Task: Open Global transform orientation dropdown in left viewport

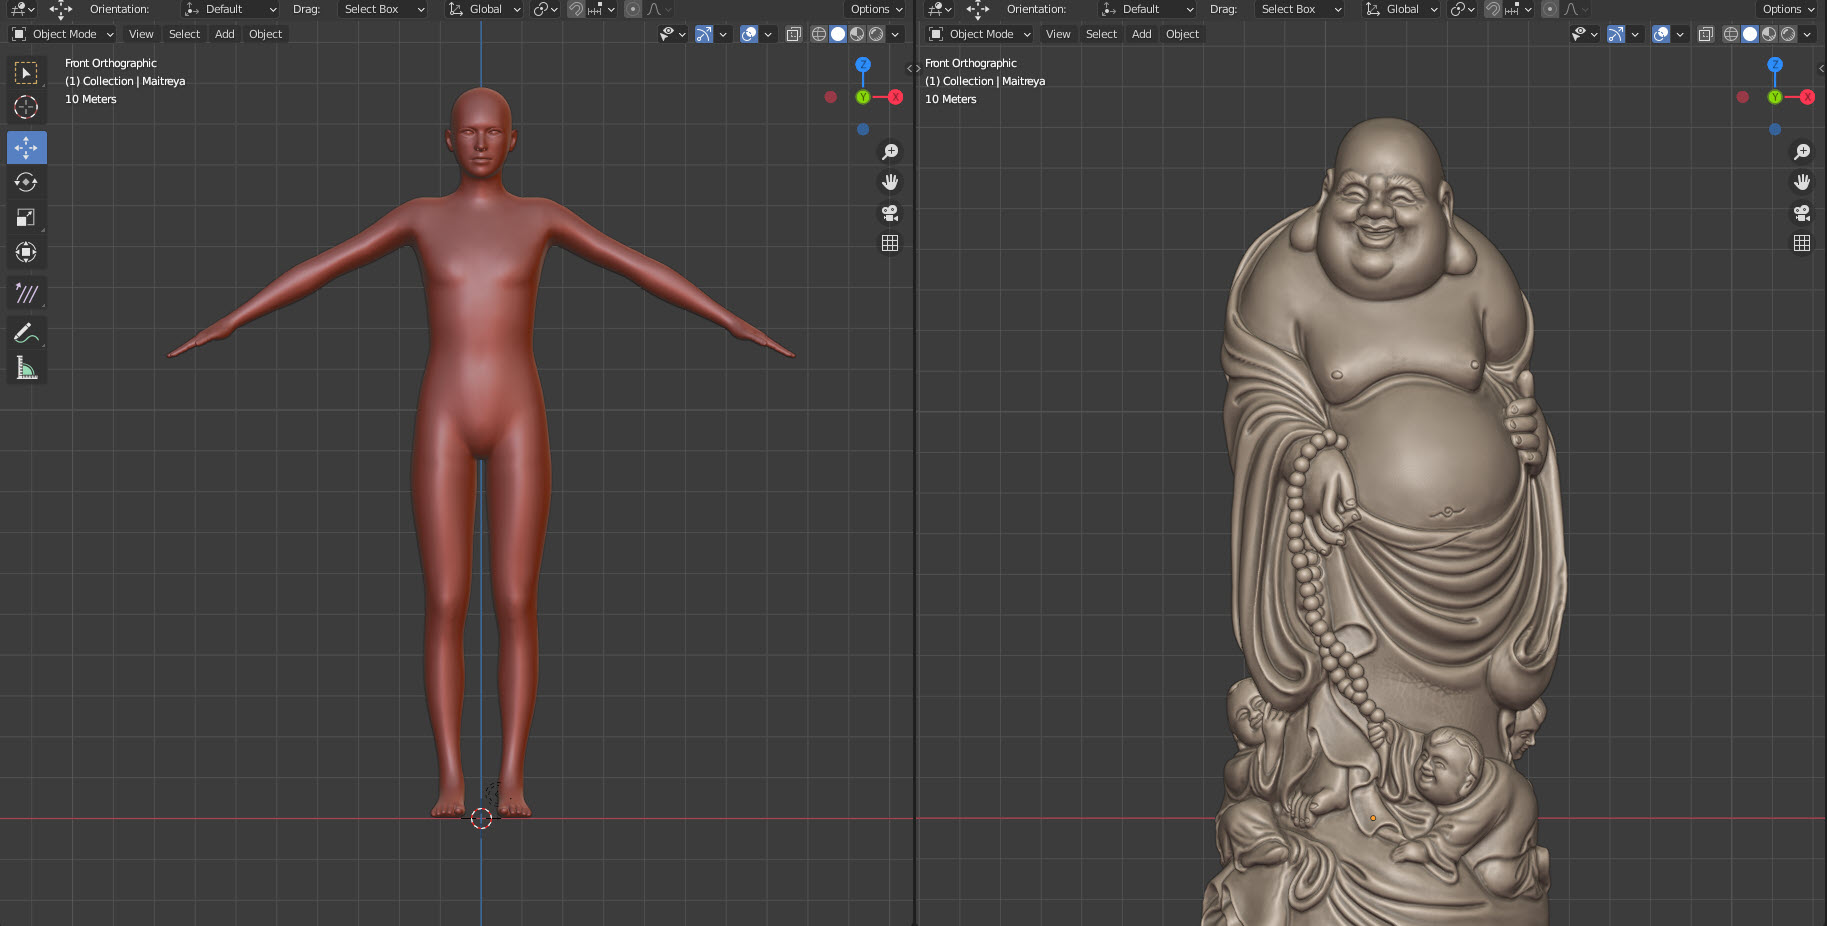Action: [485, 9]
